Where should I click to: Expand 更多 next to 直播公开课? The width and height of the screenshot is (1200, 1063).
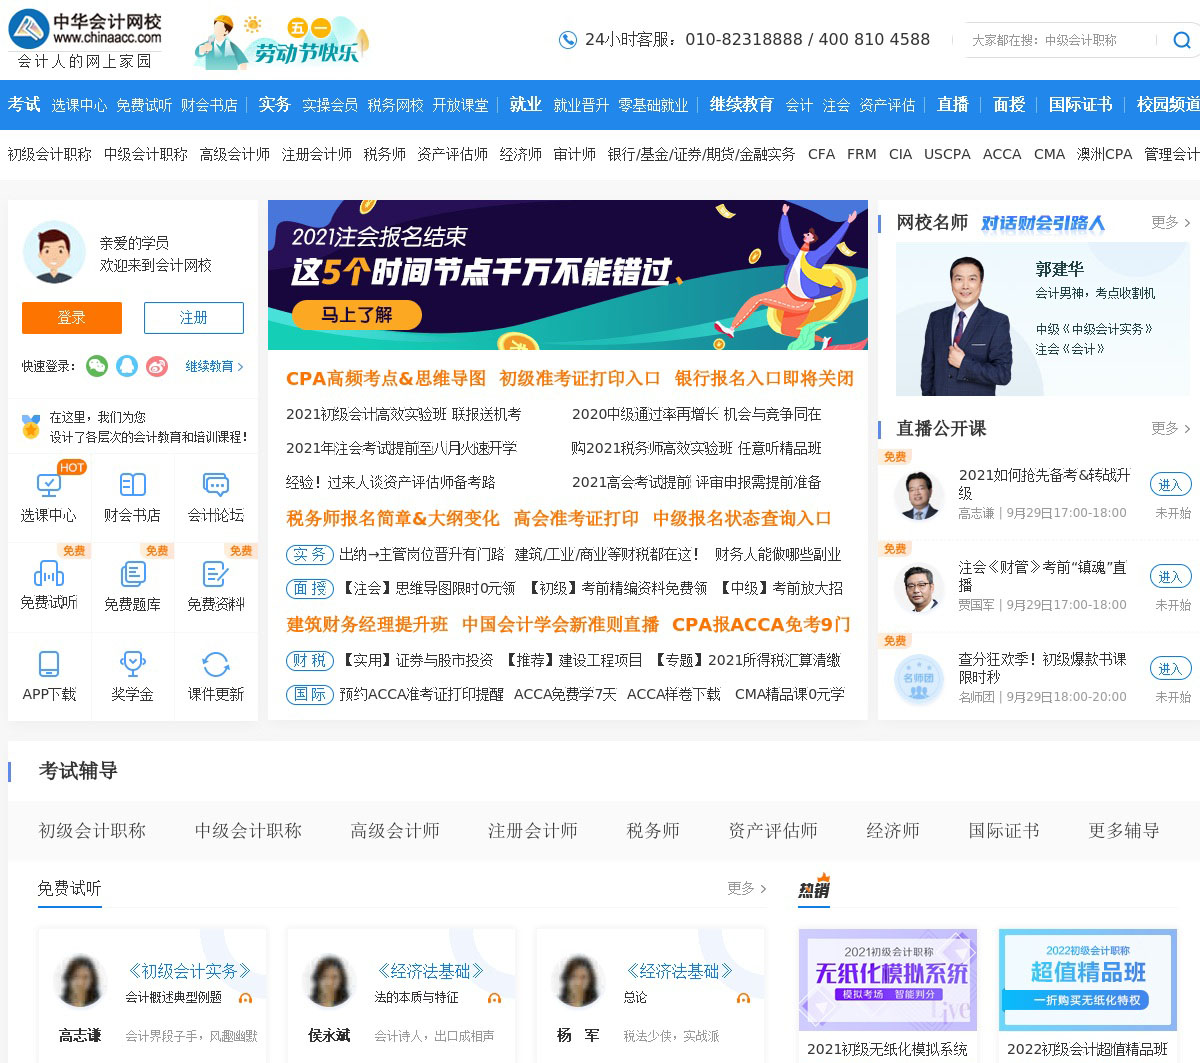click(x=1170, y=428)
